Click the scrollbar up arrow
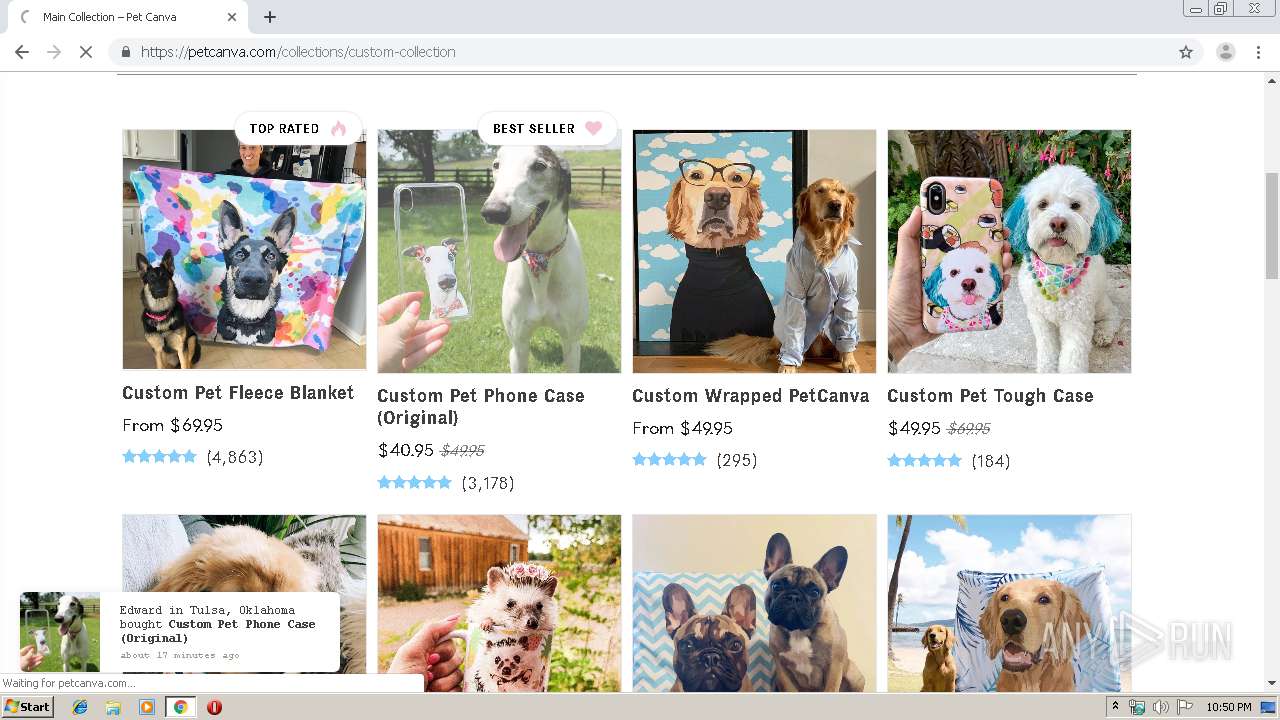 click(x=1271, y=80)
